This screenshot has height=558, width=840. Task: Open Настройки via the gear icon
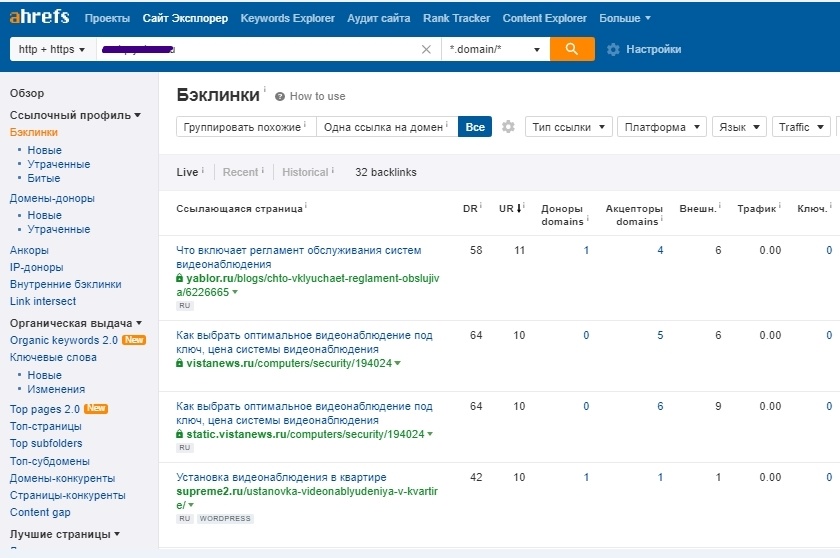613,49
